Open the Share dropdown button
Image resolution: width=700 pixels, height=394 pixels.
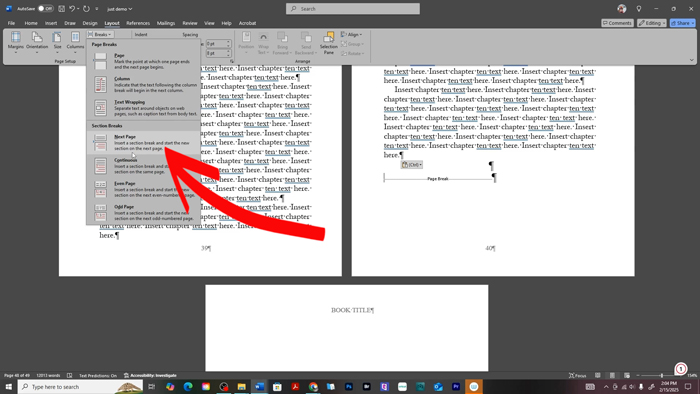tap(683, 23)
